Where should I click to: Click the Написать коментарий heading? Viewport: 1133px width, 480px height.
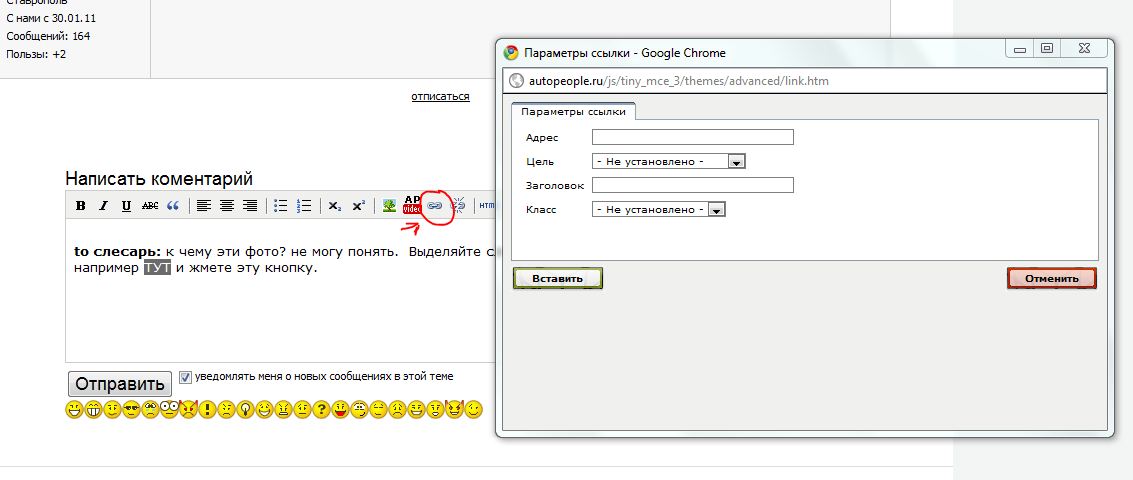pos(159,179)
